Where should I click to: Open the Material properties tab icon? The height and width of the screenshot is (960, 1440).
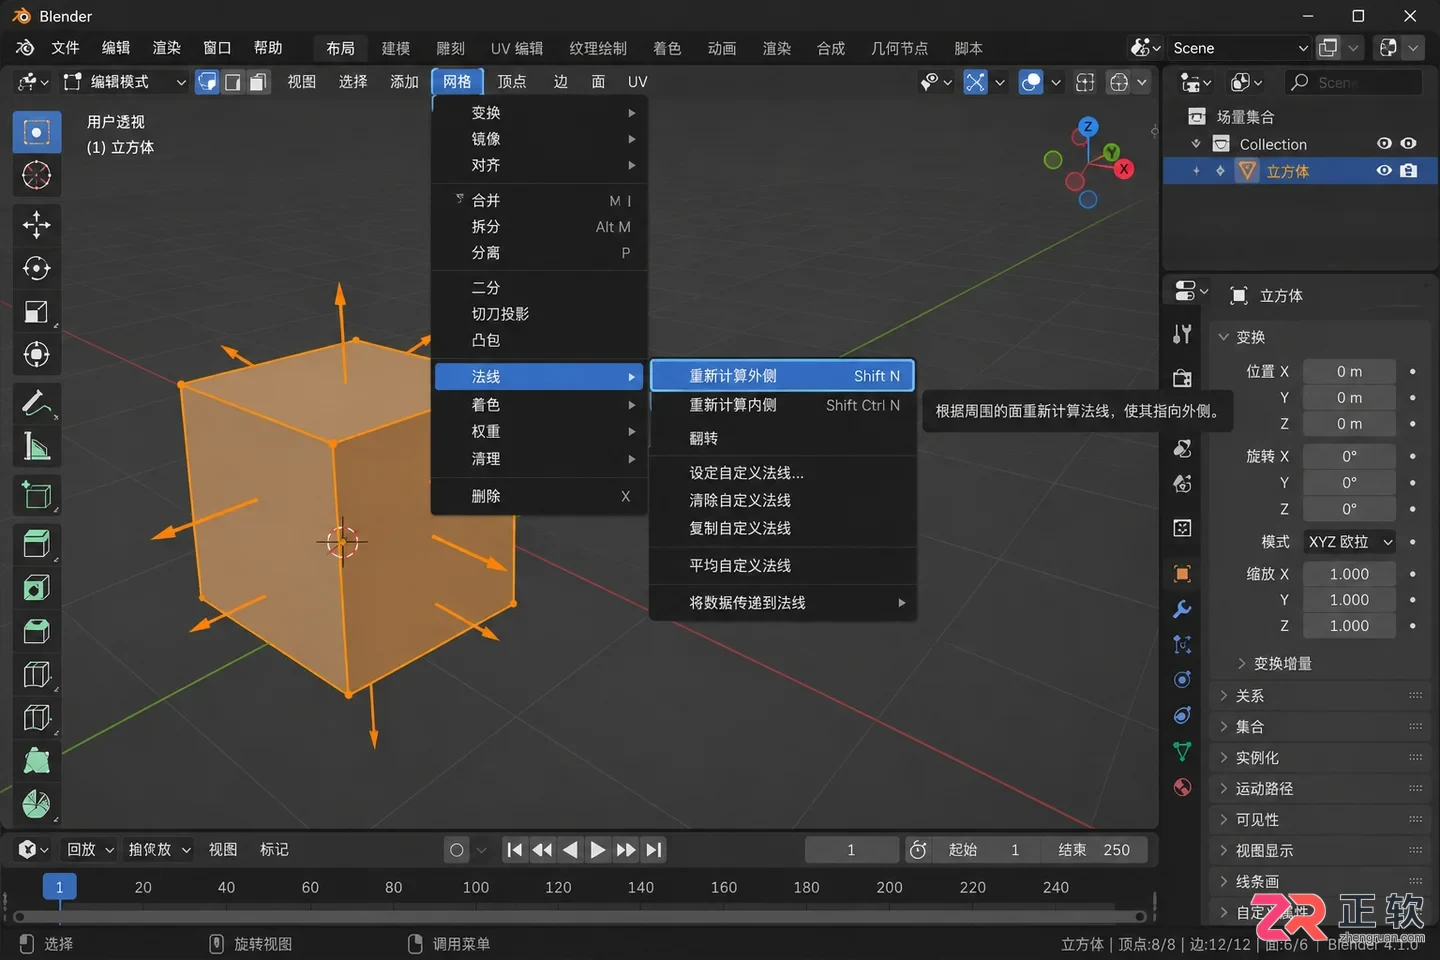click(1182, 787)
